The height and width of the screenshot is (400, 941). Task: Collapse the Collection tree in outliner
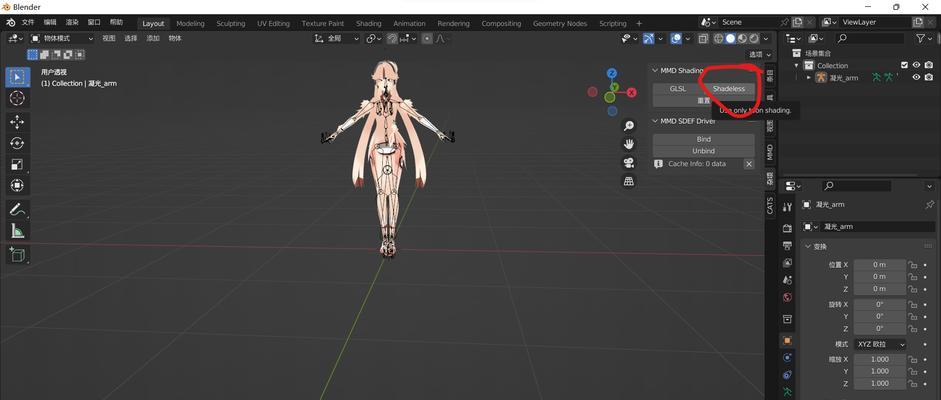point(797,65)
